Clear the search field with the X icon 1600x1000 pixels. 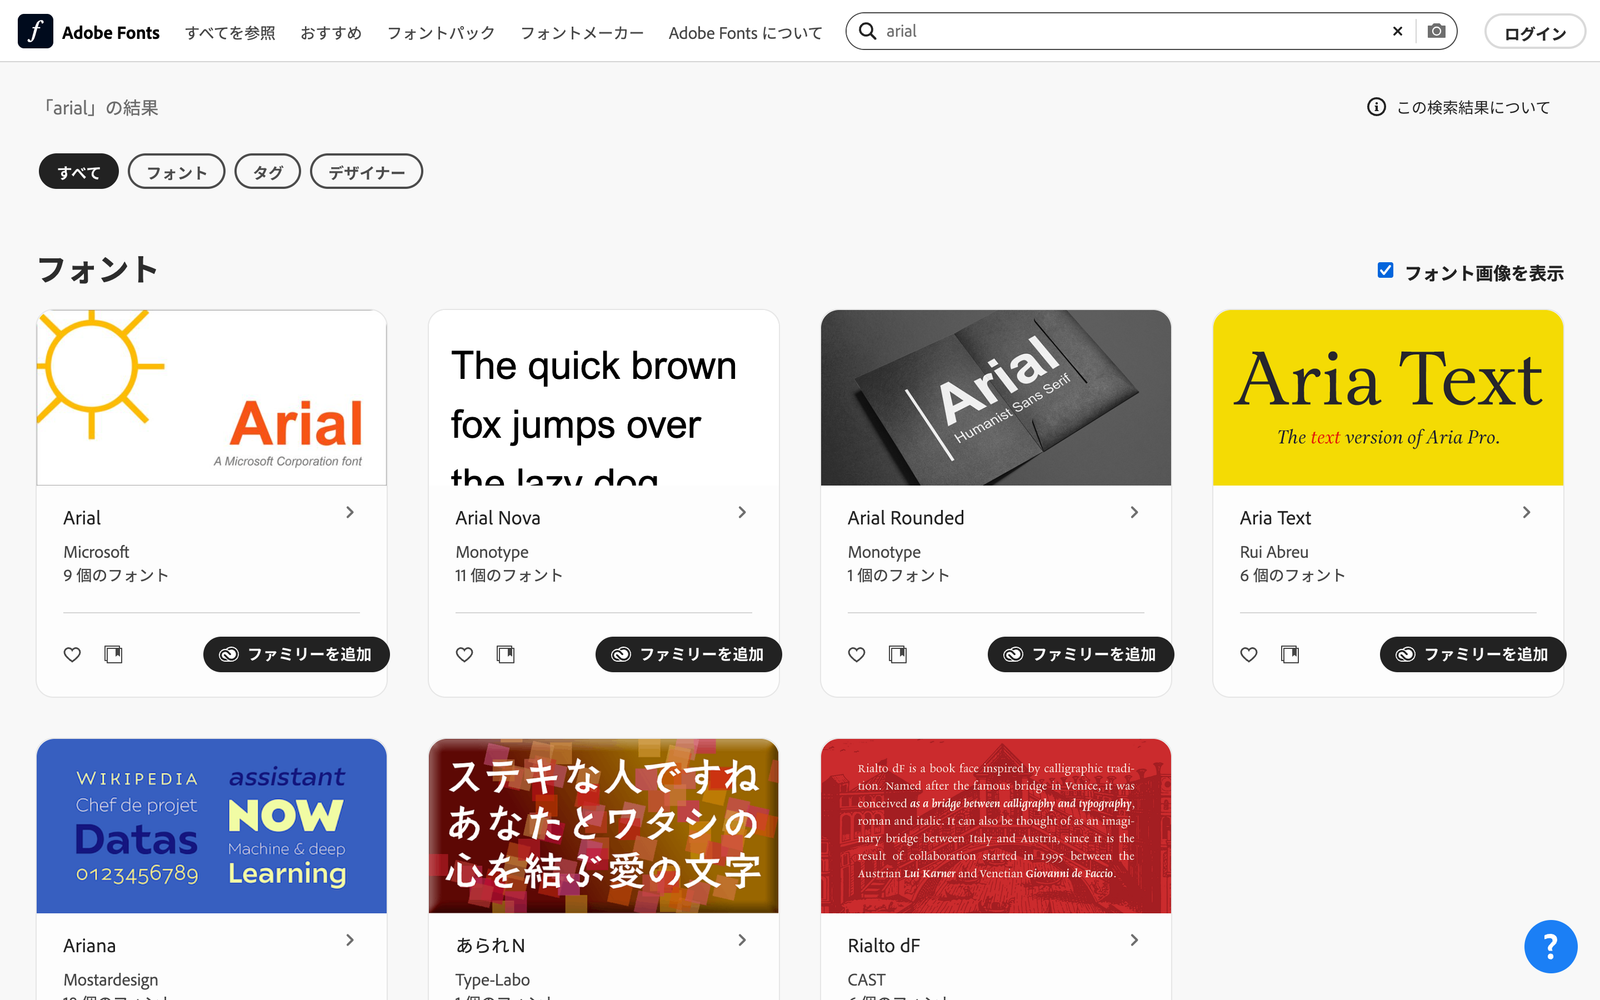(x=1397, y=31)
